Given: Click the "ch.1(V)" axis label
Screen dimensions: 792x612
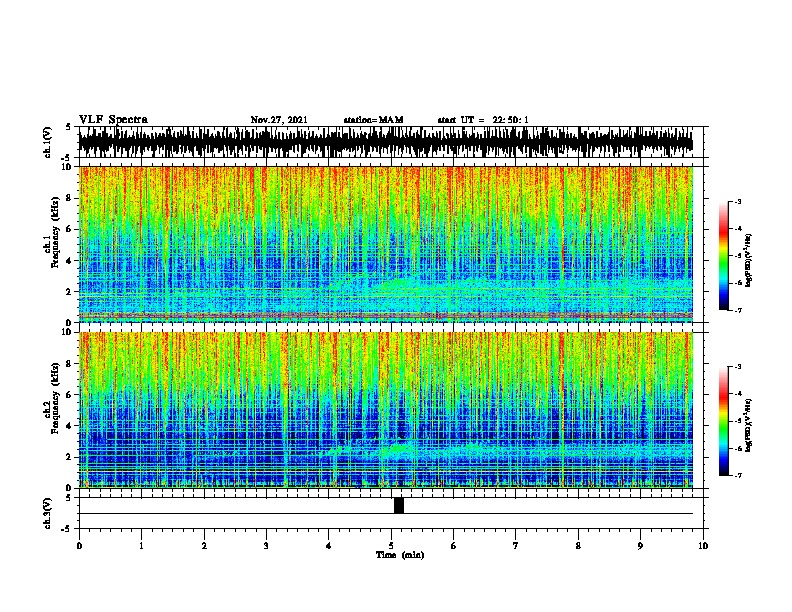Looking at the screenshot, I should (48, 142).
